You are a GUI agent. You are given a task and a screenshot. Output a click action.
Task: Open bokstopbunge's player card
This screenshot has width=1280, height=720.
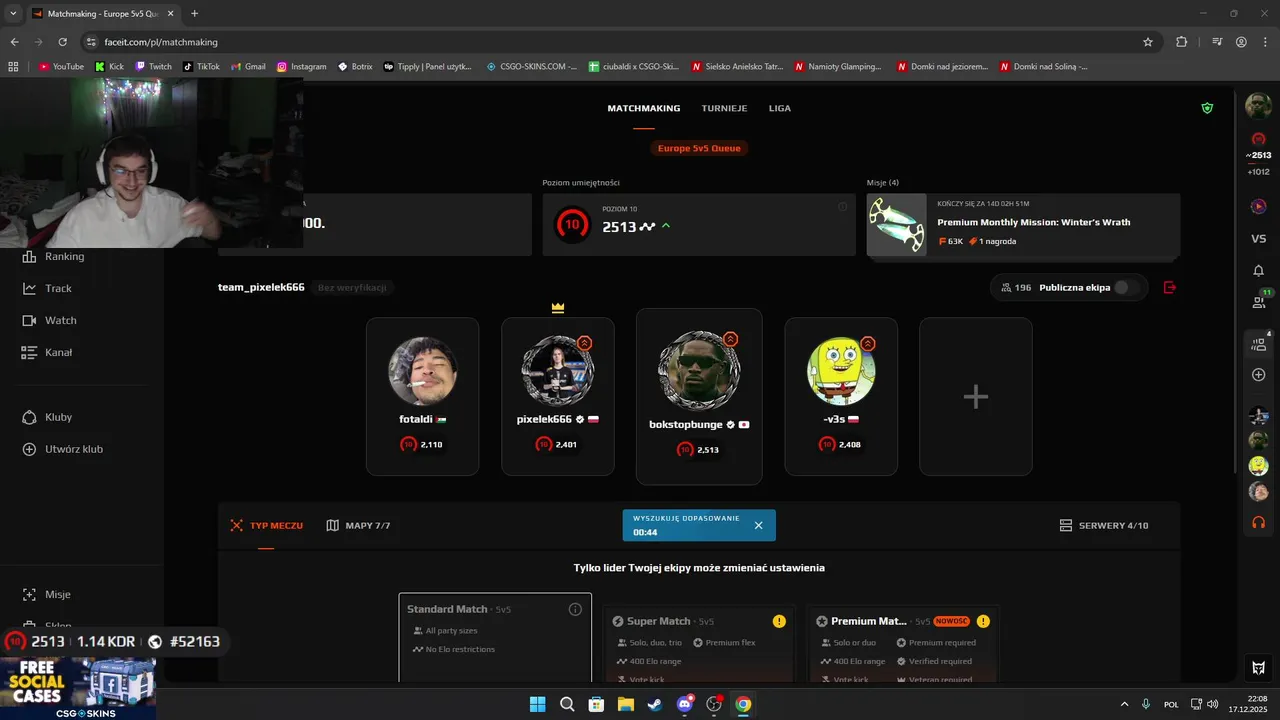(699, 396)
